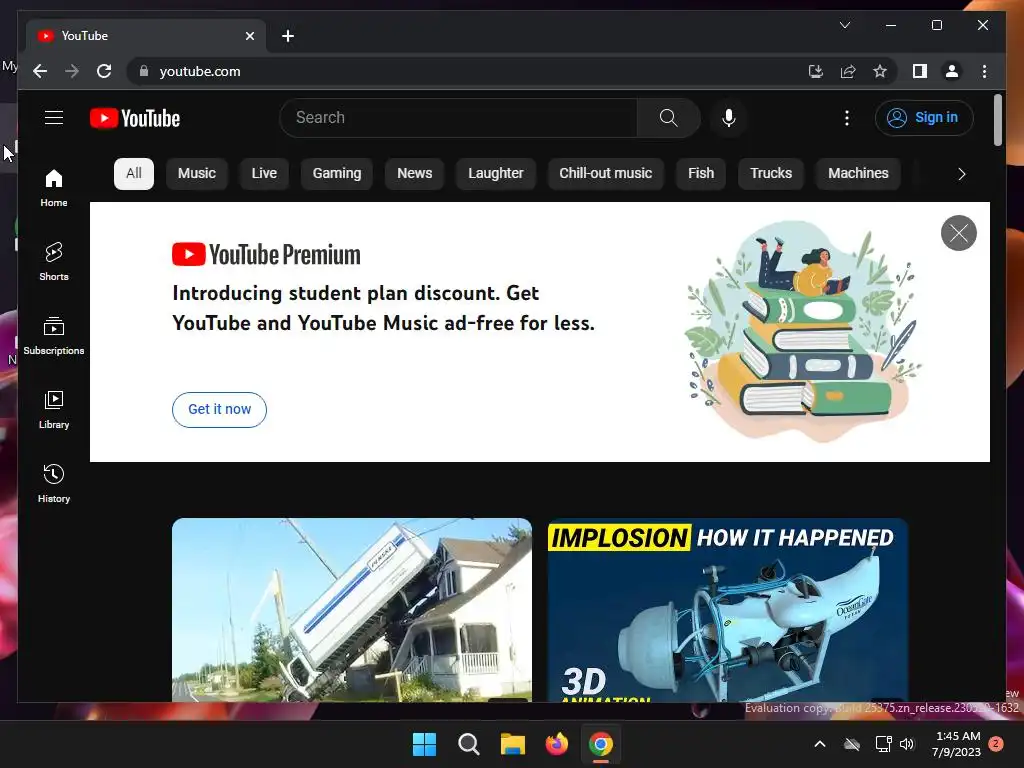
Task: Click the YouTube Premium logo in banner
Action: 266,254
